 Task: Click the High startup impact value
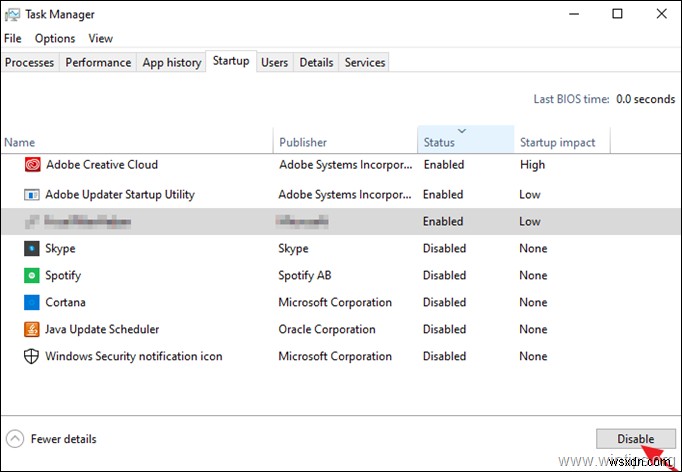pos(532,165)
